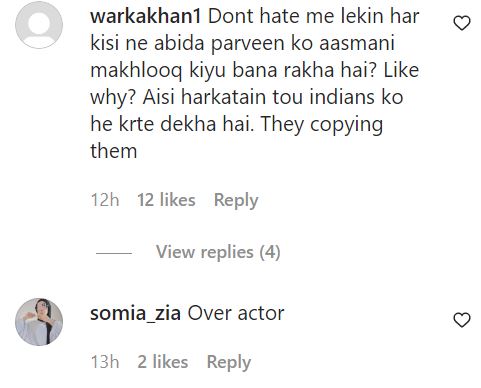Visit the warkakhan1 username link
Screen dimensions: 481x388
pos(146,16)
